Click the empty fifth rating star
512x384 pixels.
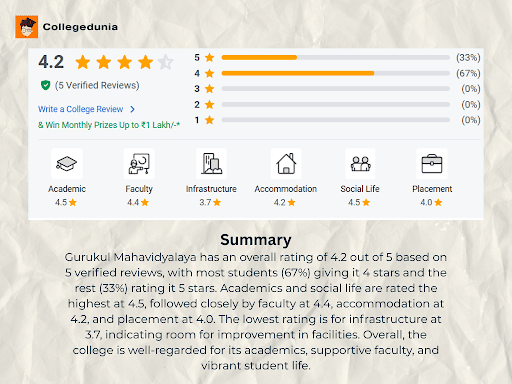(165, 62)
